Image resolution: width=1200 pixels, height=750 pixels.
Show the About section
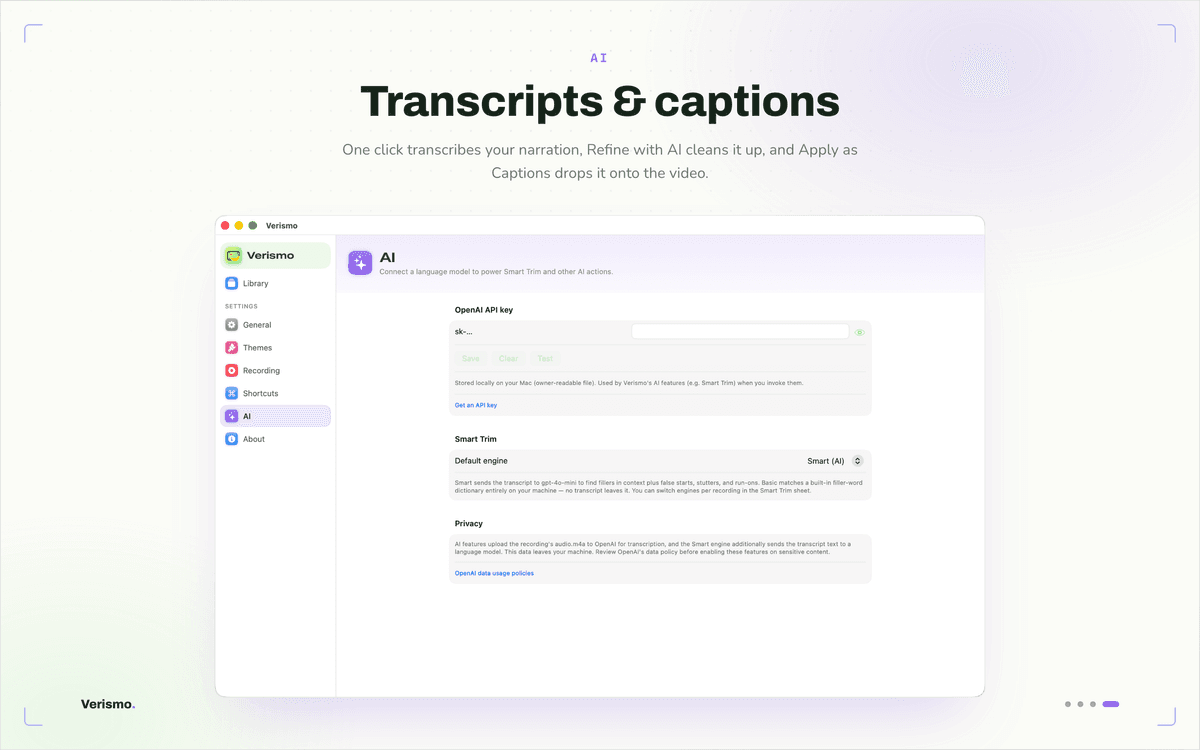275,439
